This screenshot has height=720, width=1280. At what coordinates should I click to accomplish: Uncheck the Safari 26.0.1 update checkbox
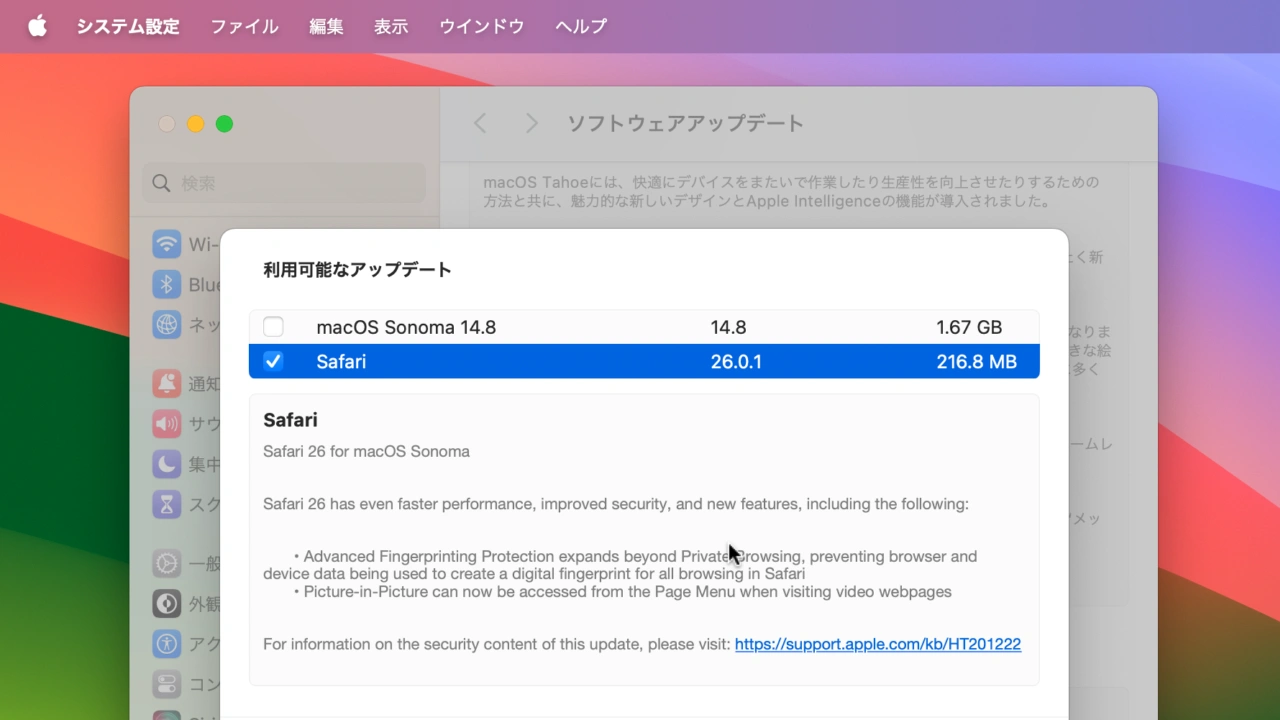tap(273, 361)
